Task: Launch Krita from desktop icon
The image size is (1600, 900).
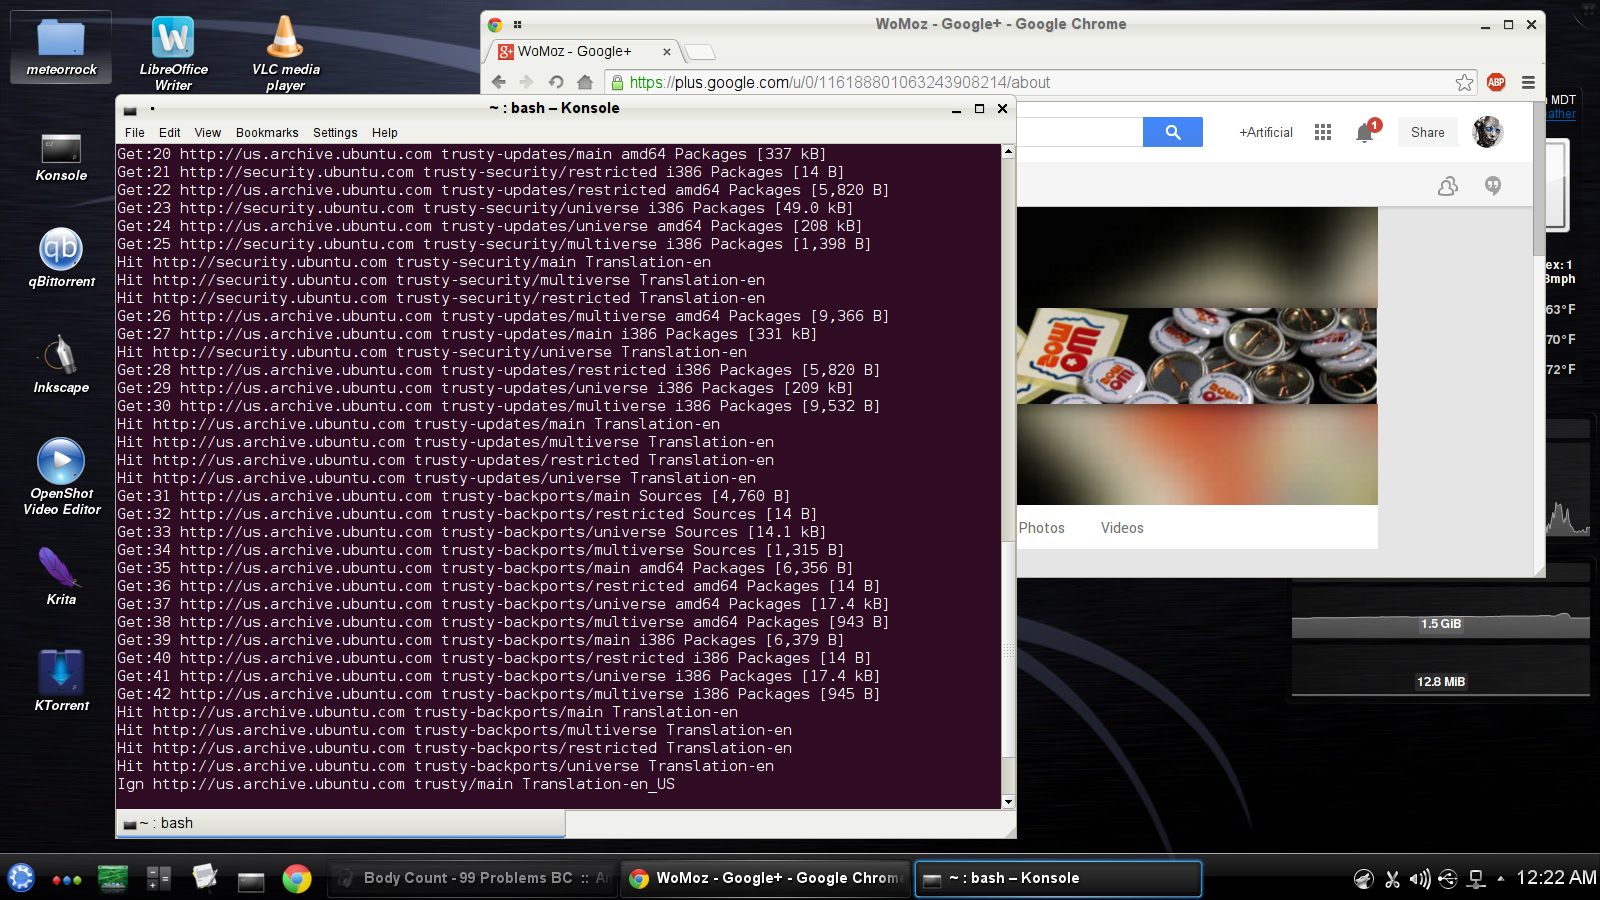Action: click(x=61, y=576)
